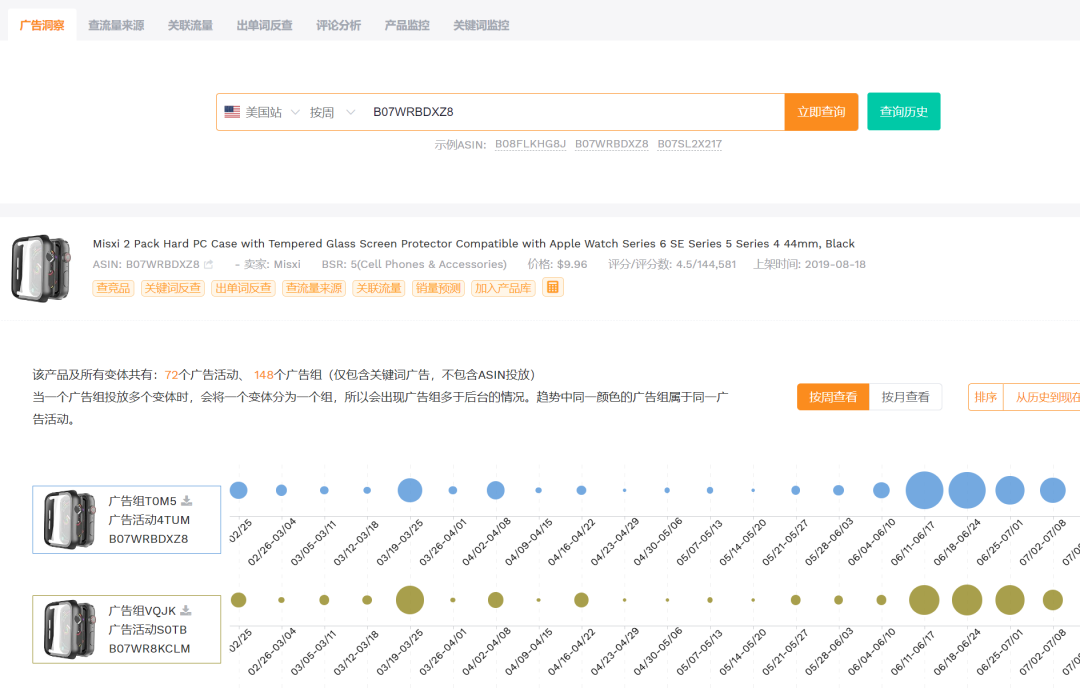This screenshot has height=688, width=1080.
Task: Open the profit calculator icon
Action: [553, 287]
